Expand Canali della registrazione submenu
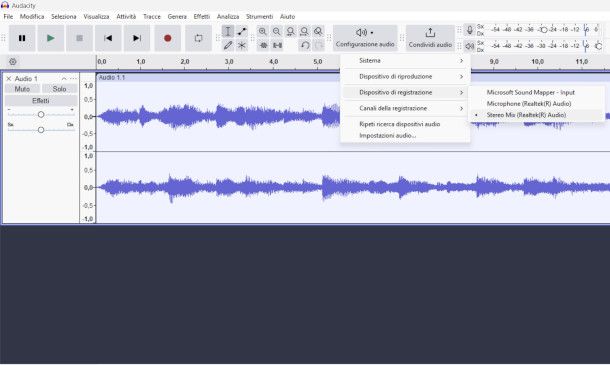Screen dimensions: 610x365 pyautogui.click(x=405, y=108)
